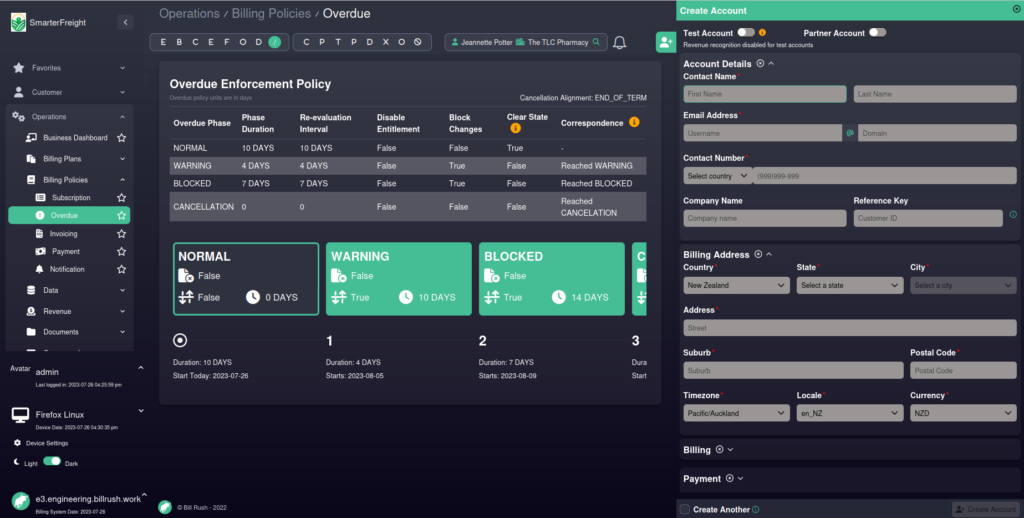
Task: Click the info icon beside Create Another
Action: pos(756,510)
